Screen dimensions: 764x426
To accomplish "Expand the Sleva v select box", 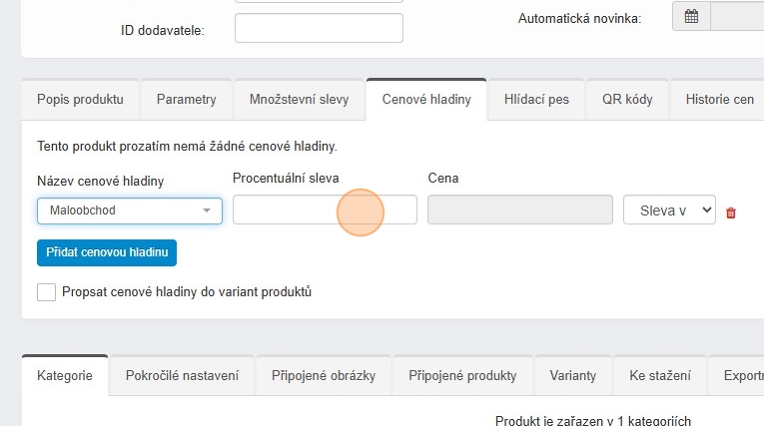I will pos(669,210).
